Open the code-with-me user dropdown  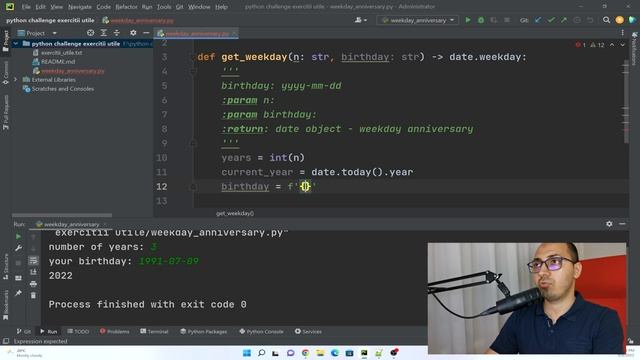(x=361, y=20)
